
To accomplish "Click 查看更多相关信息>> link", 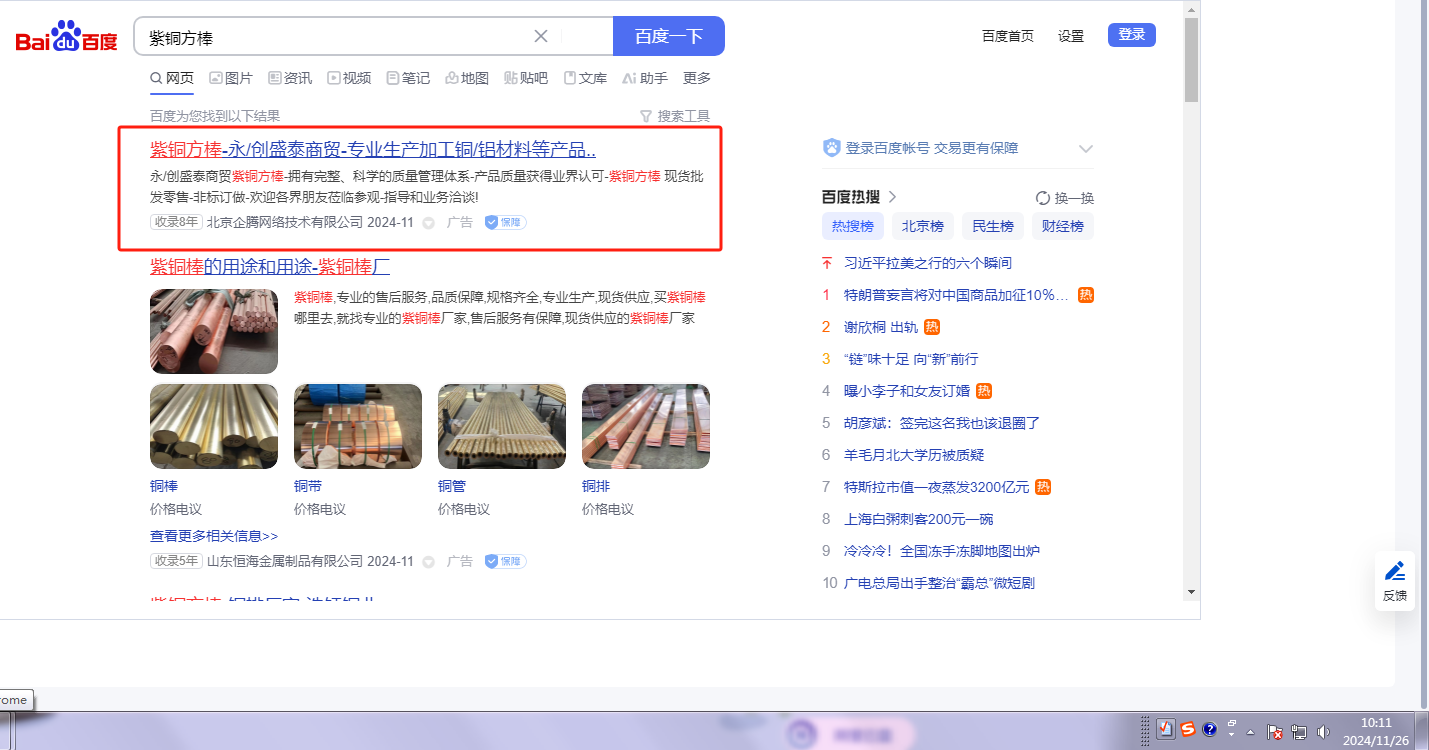I will click(214, 536).
